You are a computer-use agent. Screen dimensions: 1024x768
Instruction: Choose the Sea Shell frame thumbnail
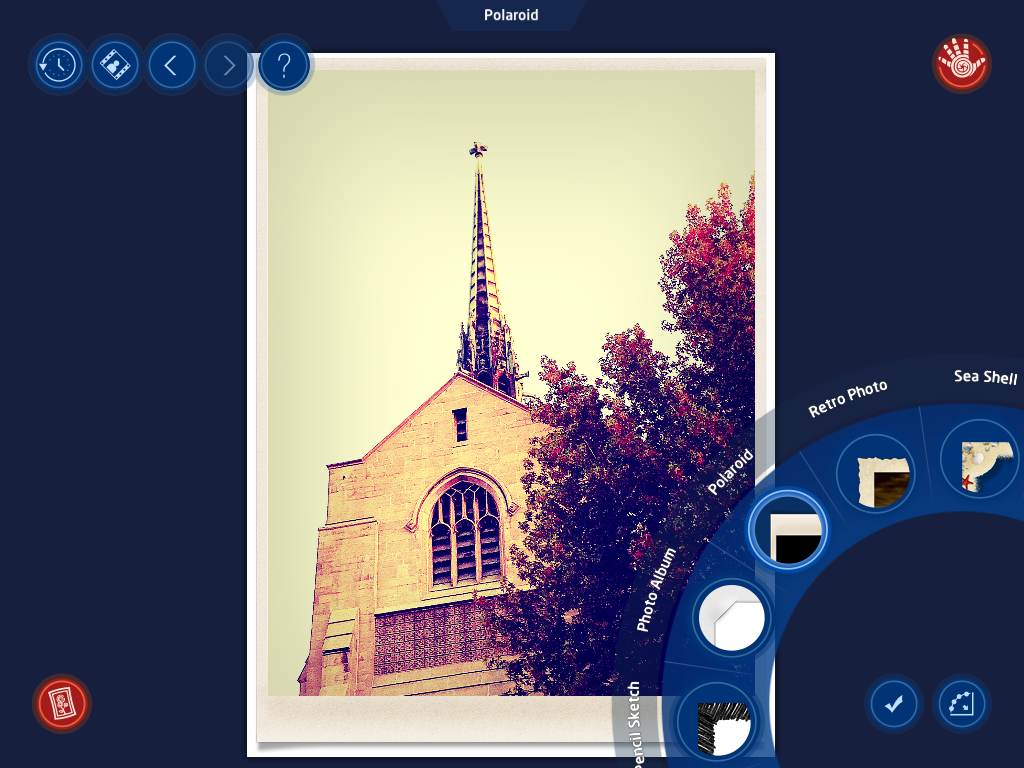coord(979,459)
